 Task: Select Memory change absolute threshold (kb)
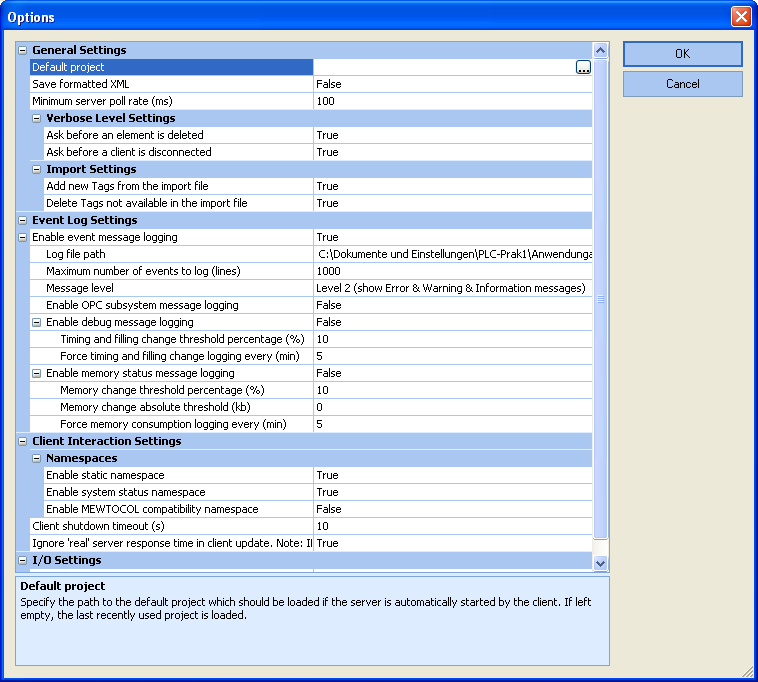coord(172,407)
